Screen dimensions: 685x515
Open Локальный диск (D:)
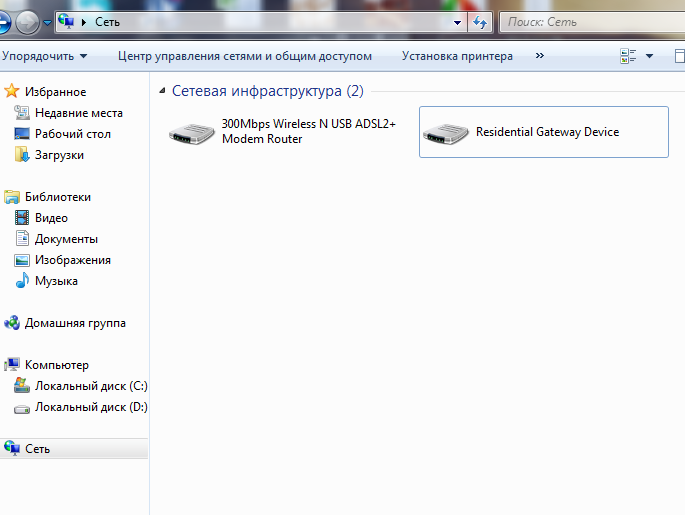(x=91, y=407)
